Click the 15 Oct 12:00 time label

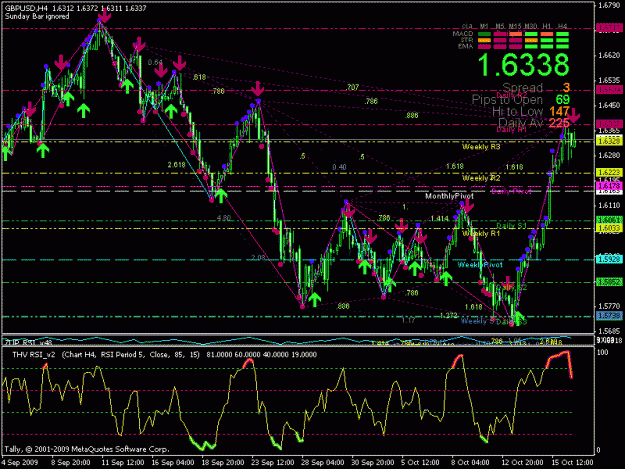point(573,463)
